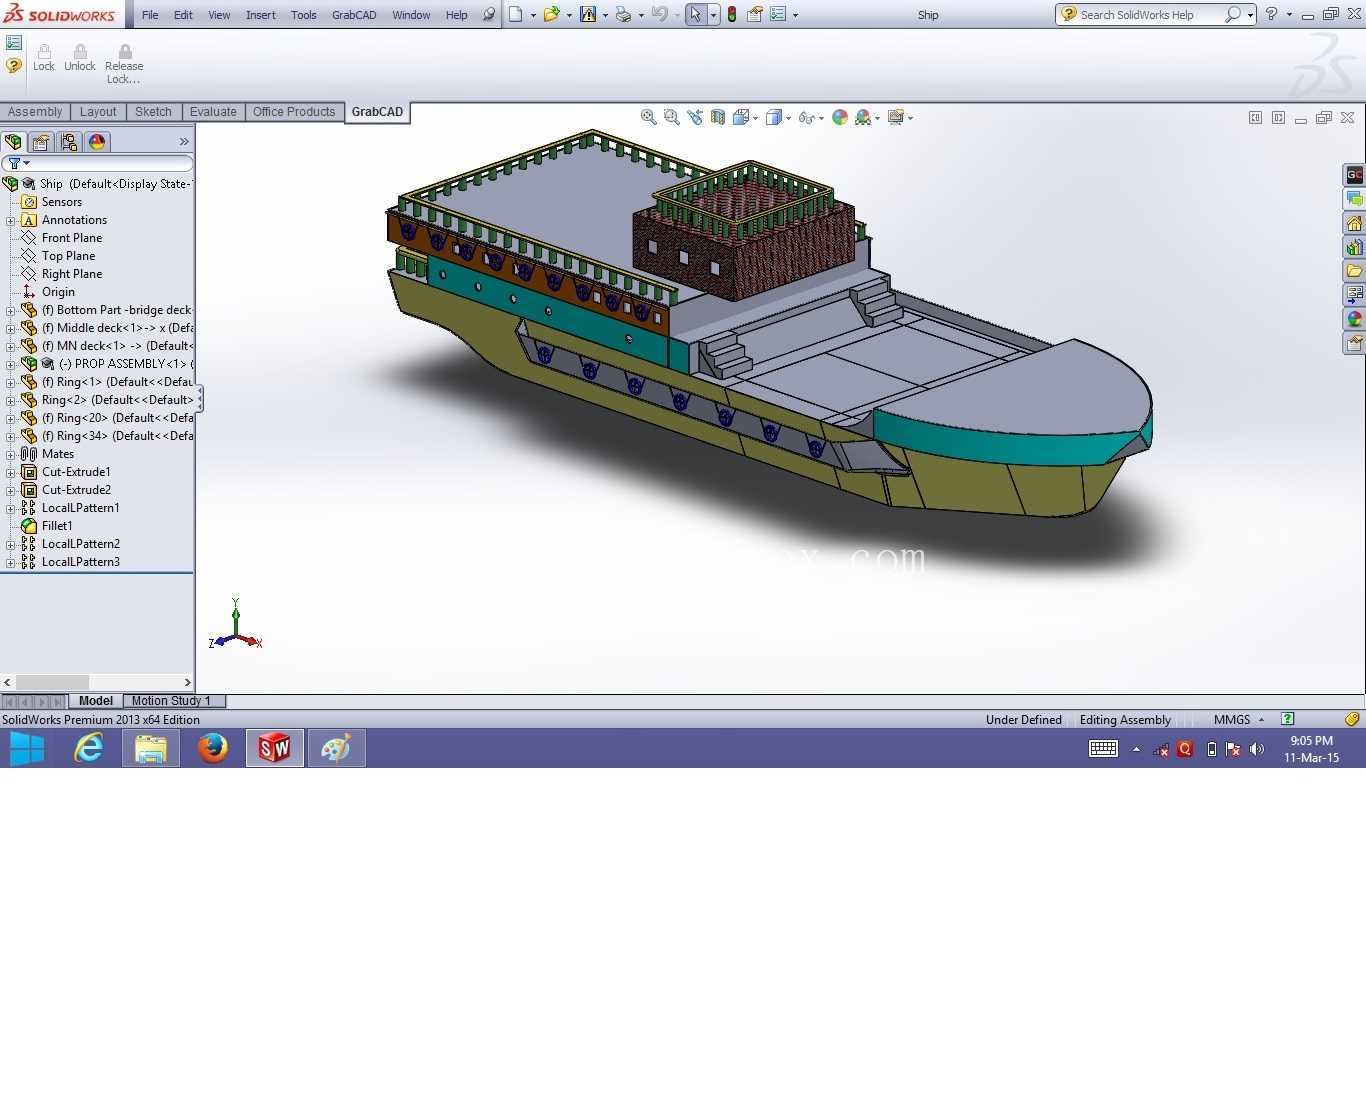Click the feature tree horizontal scrollbar
The height and width of the screenshot is (1116, 1366).
(x=97, y=682)
